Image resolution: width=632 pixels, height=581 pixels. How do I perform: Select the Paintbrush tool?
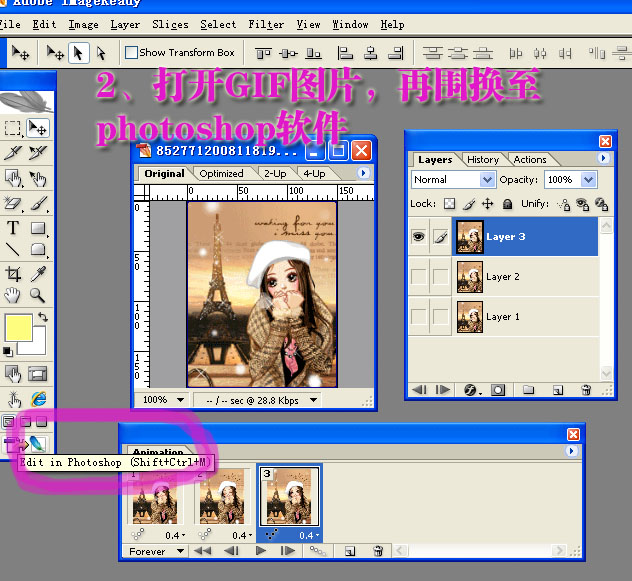38,203
